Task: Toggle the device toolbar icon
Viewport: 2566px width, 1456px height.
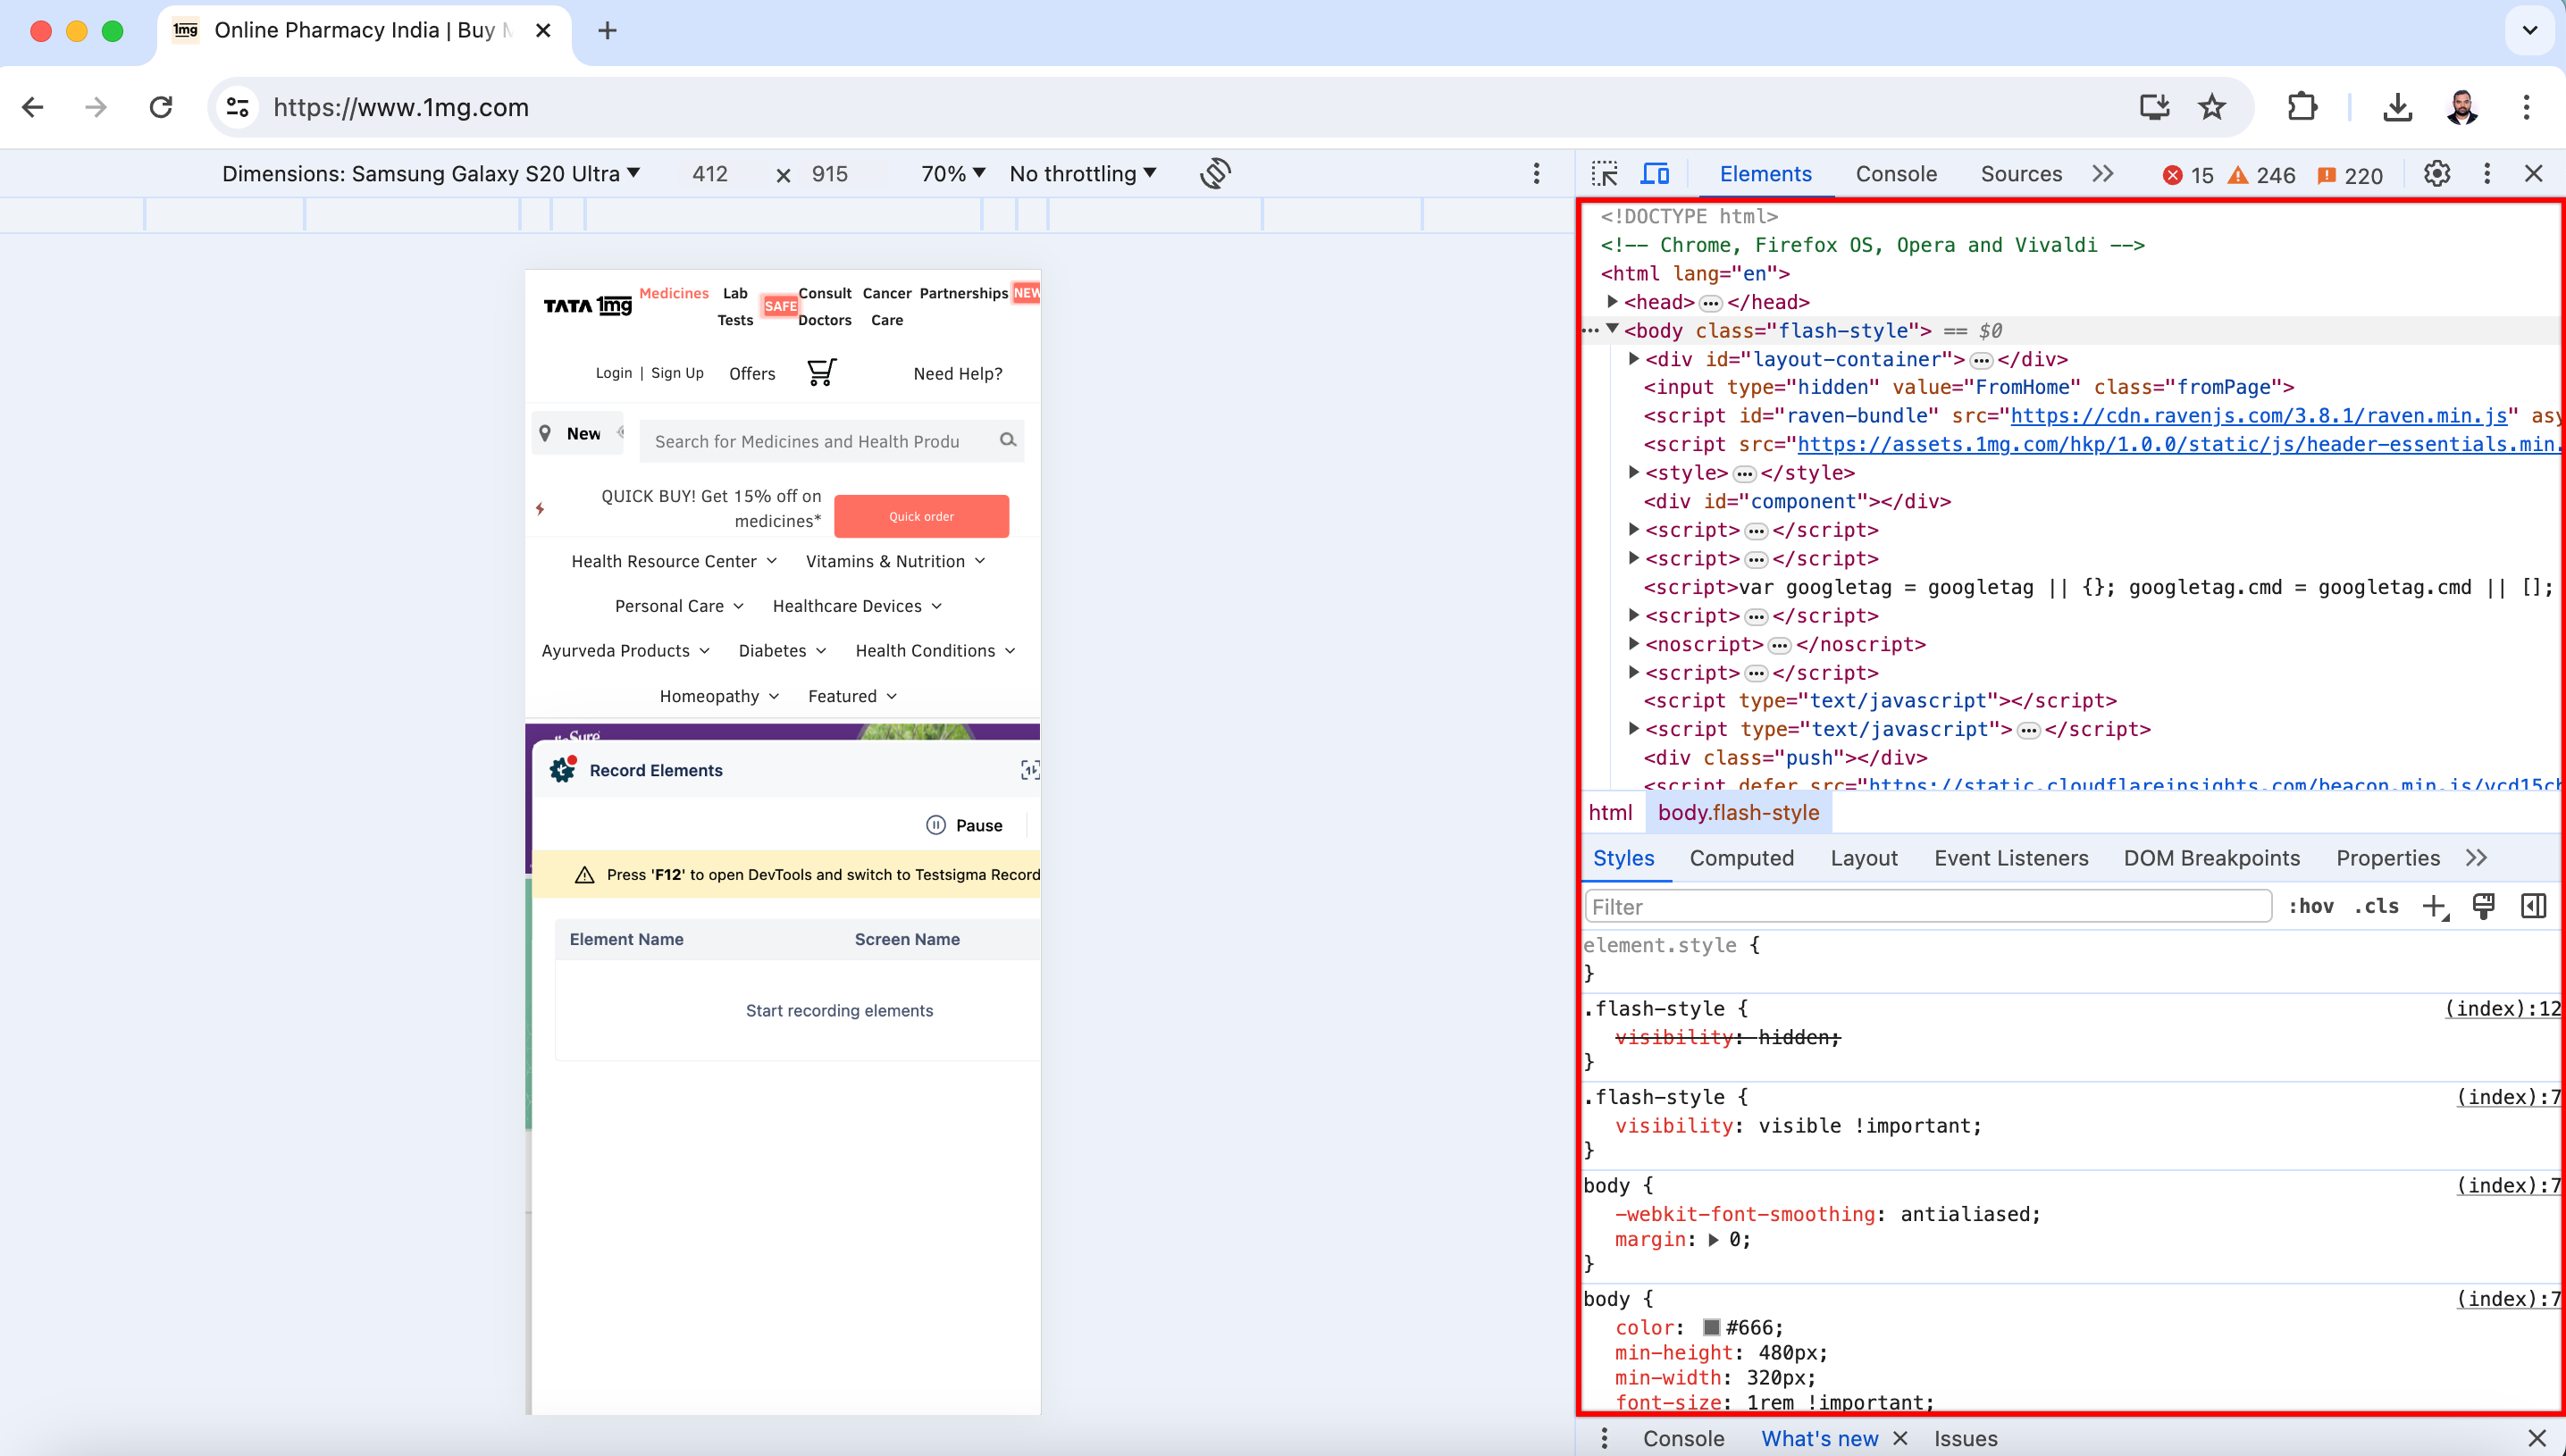Action: point(1655,174)
